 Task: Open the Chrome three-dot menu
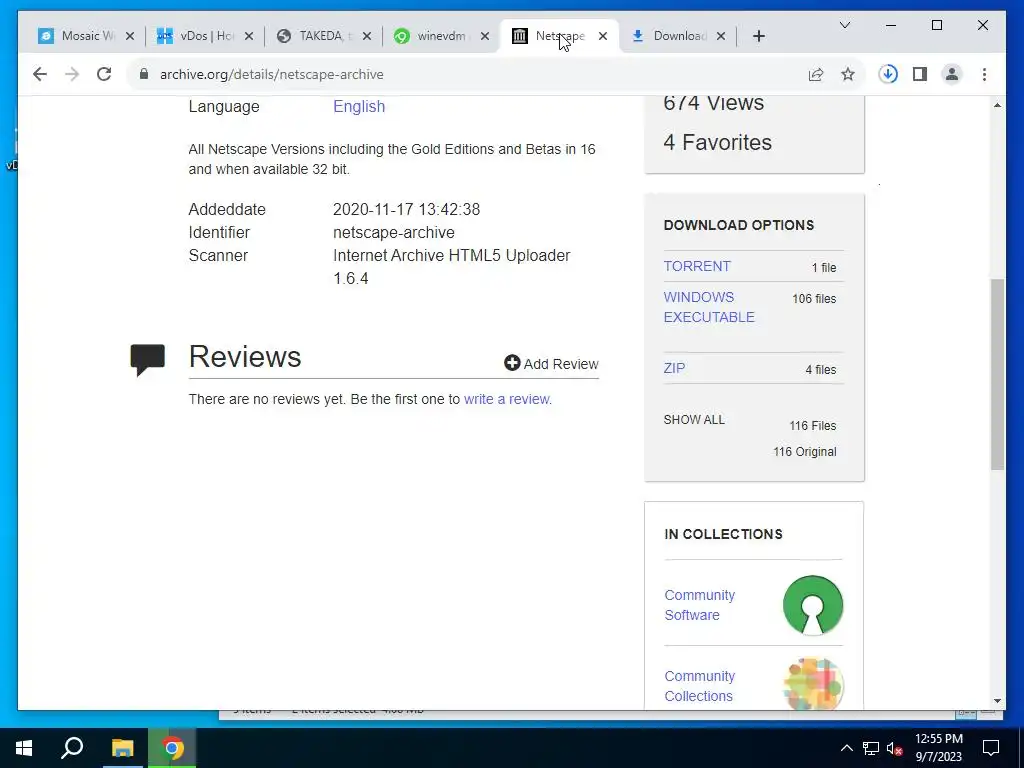click(x=984, y=74)
